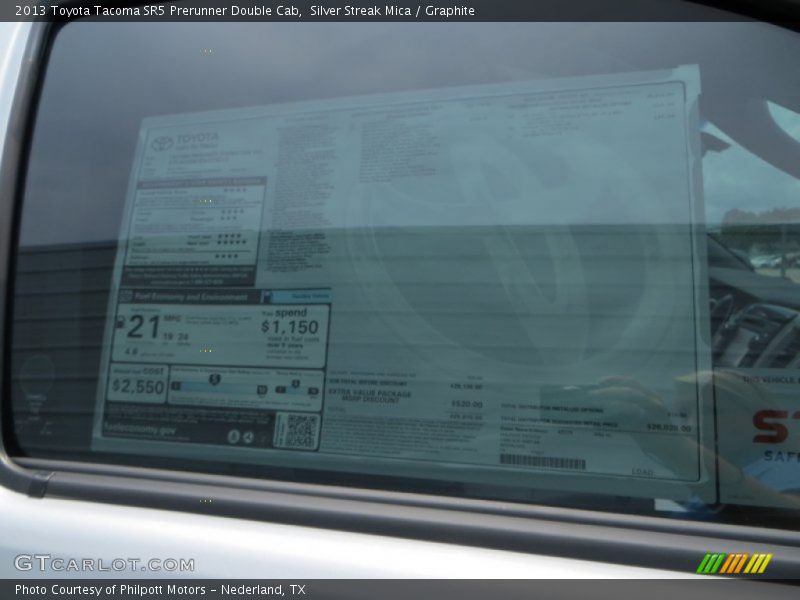
Task: Click the large "21" MPG figure on the sticker
Action: click(x=142, y=328)
